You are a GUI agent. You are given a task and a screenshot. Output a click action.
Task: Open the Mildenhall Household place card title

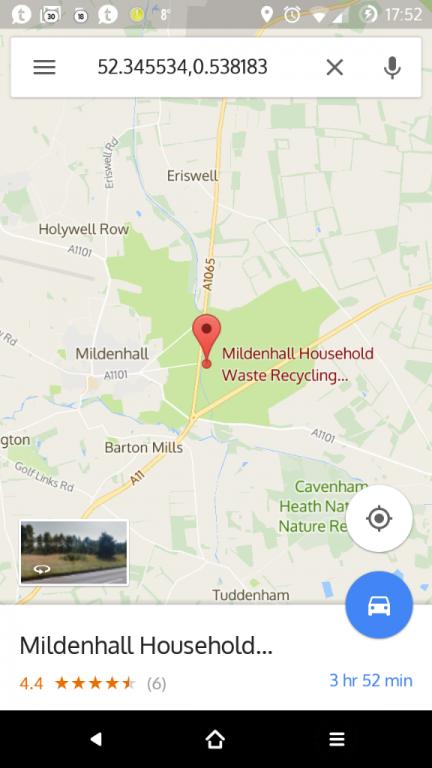coord(146,646)
